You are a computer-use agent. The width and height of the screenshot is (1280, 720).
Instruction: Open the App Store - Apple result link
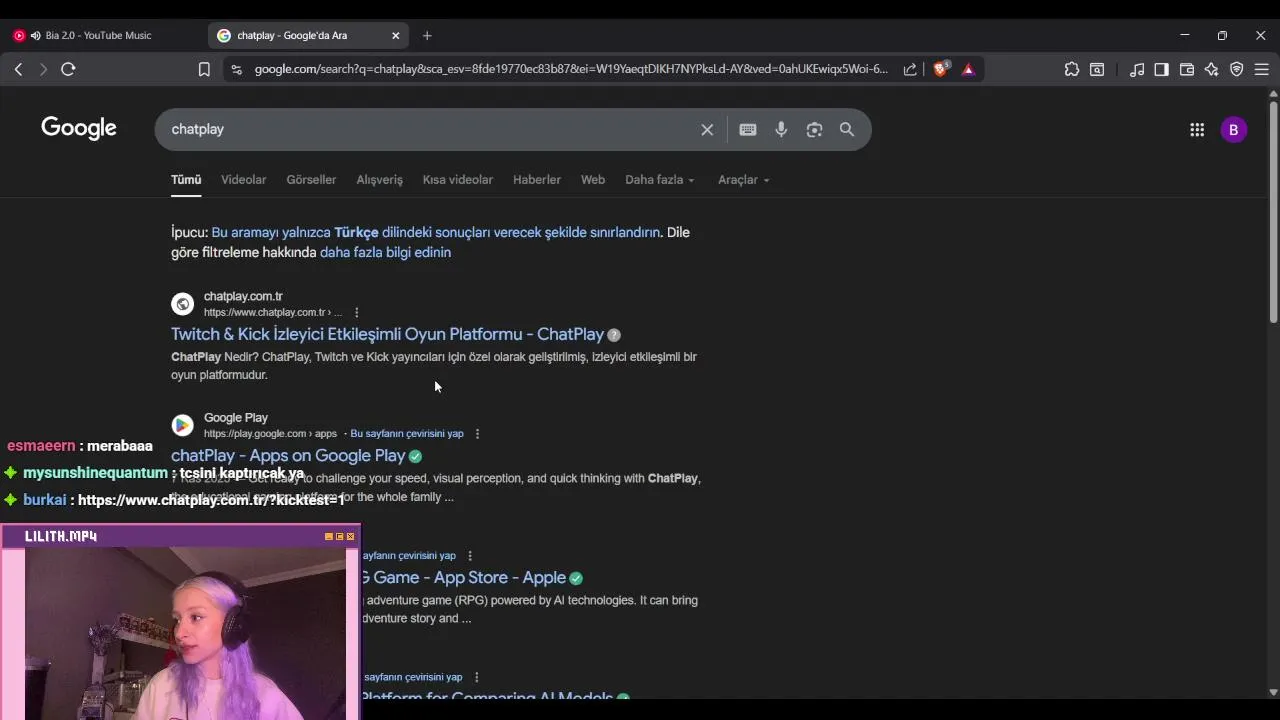(464, 578)
